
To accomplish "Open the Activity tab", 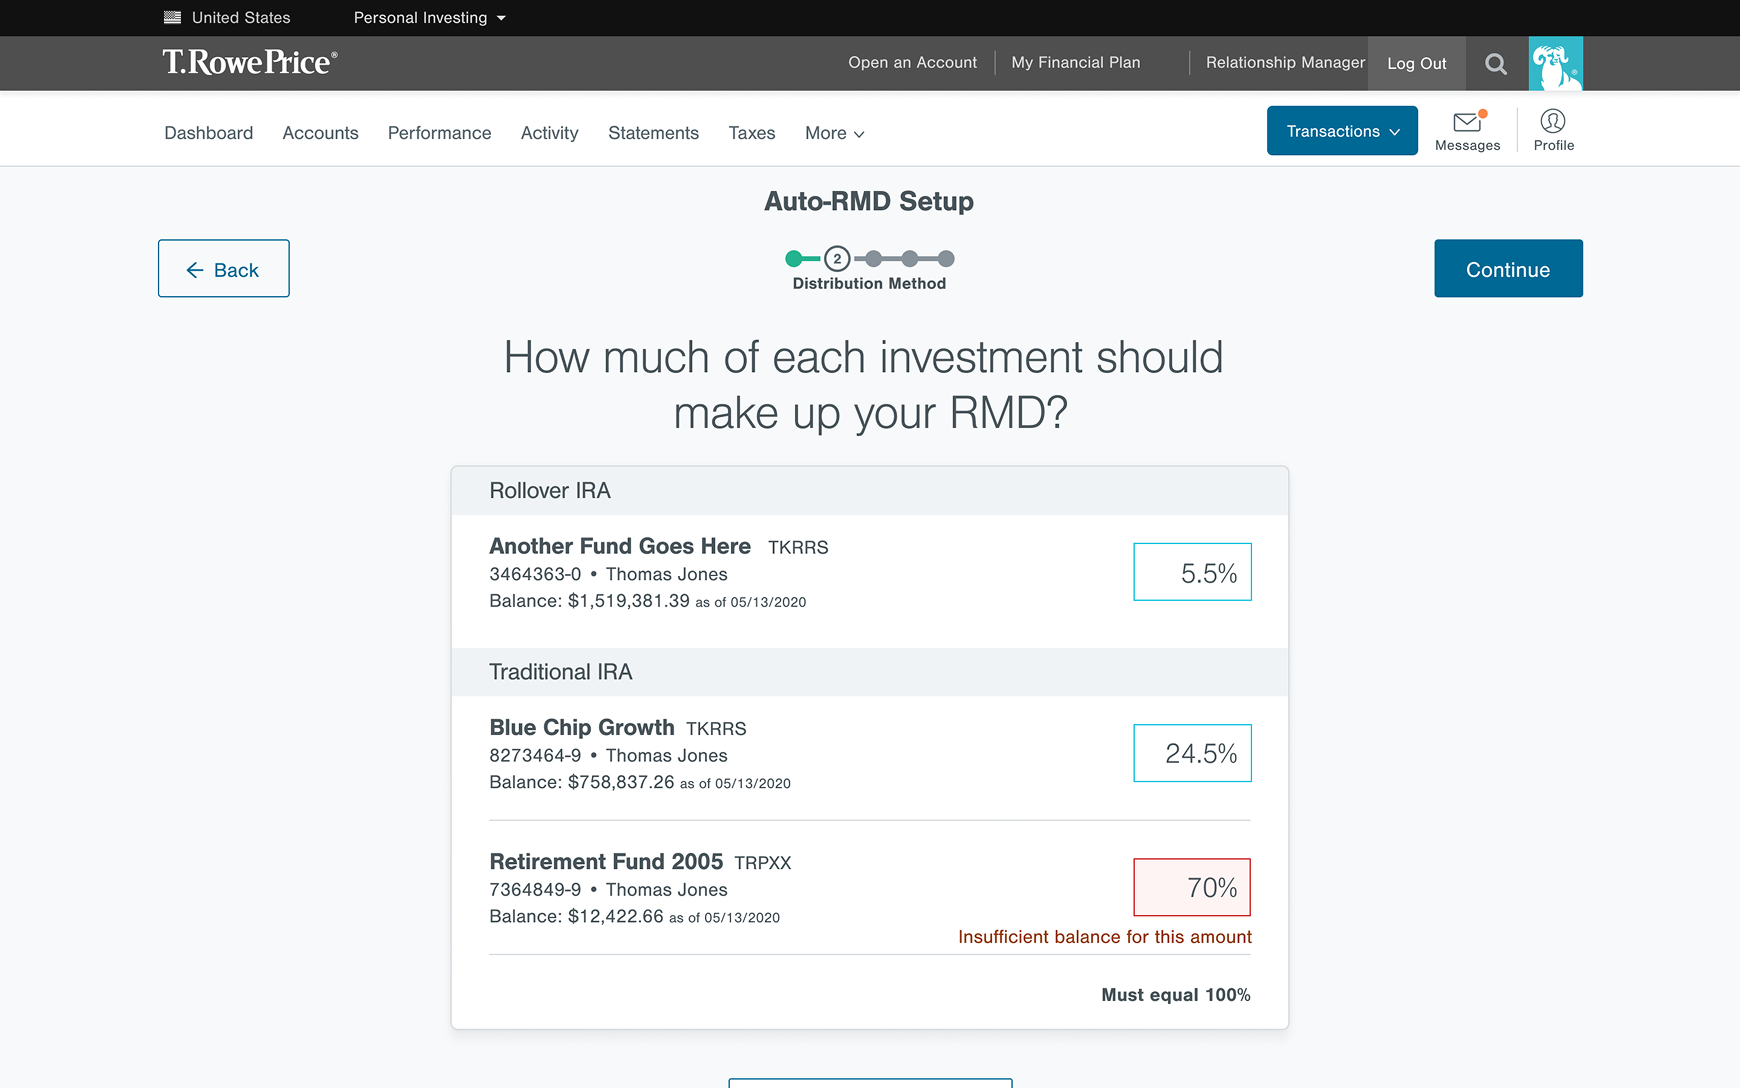I will (x=549, y=133).
